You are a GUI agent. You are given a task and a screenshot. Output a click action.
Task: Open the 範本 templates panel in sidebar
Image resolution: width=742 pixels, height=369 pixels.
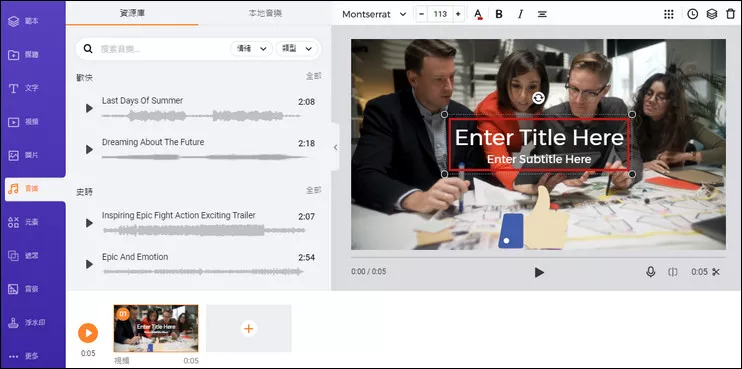(24, 21)
